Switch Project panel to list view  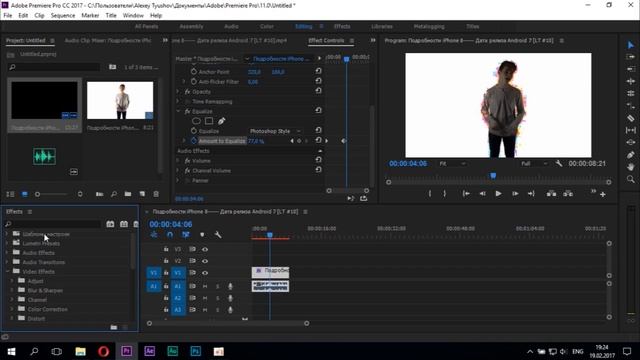(x=11, y=194)
